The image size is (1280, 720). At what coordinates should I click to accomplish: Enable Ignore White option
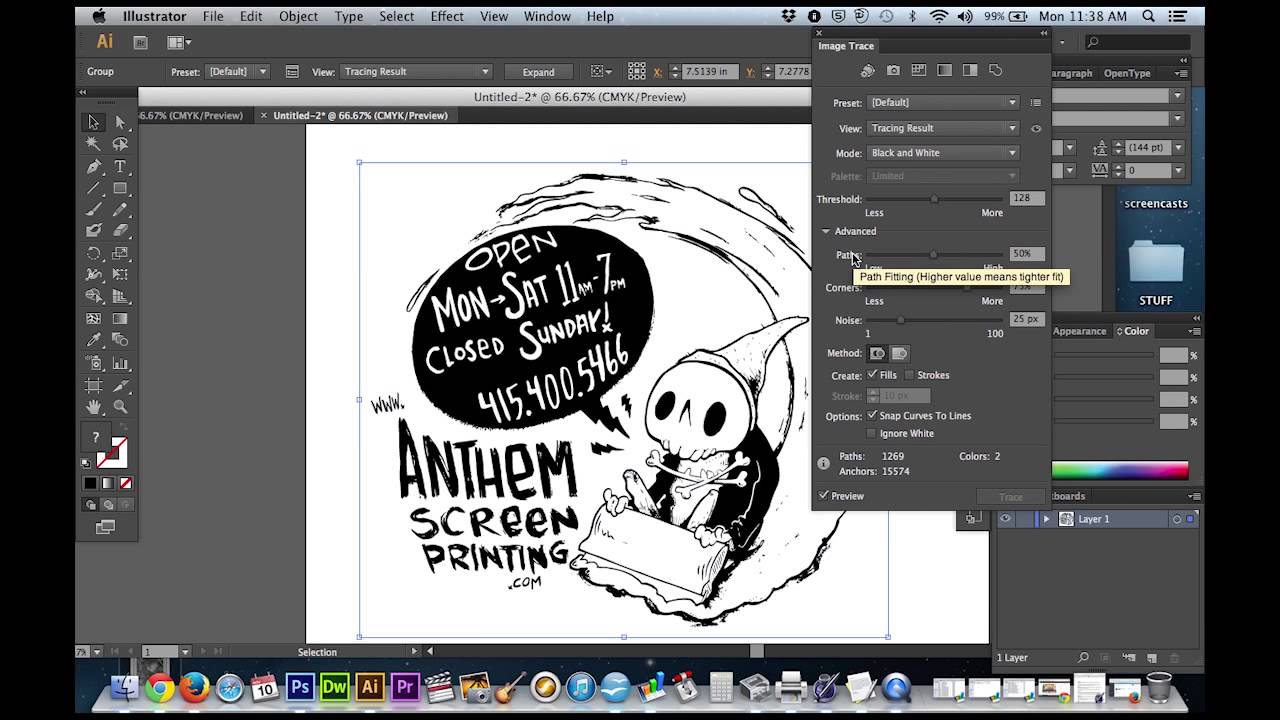[x=871, y=433]
